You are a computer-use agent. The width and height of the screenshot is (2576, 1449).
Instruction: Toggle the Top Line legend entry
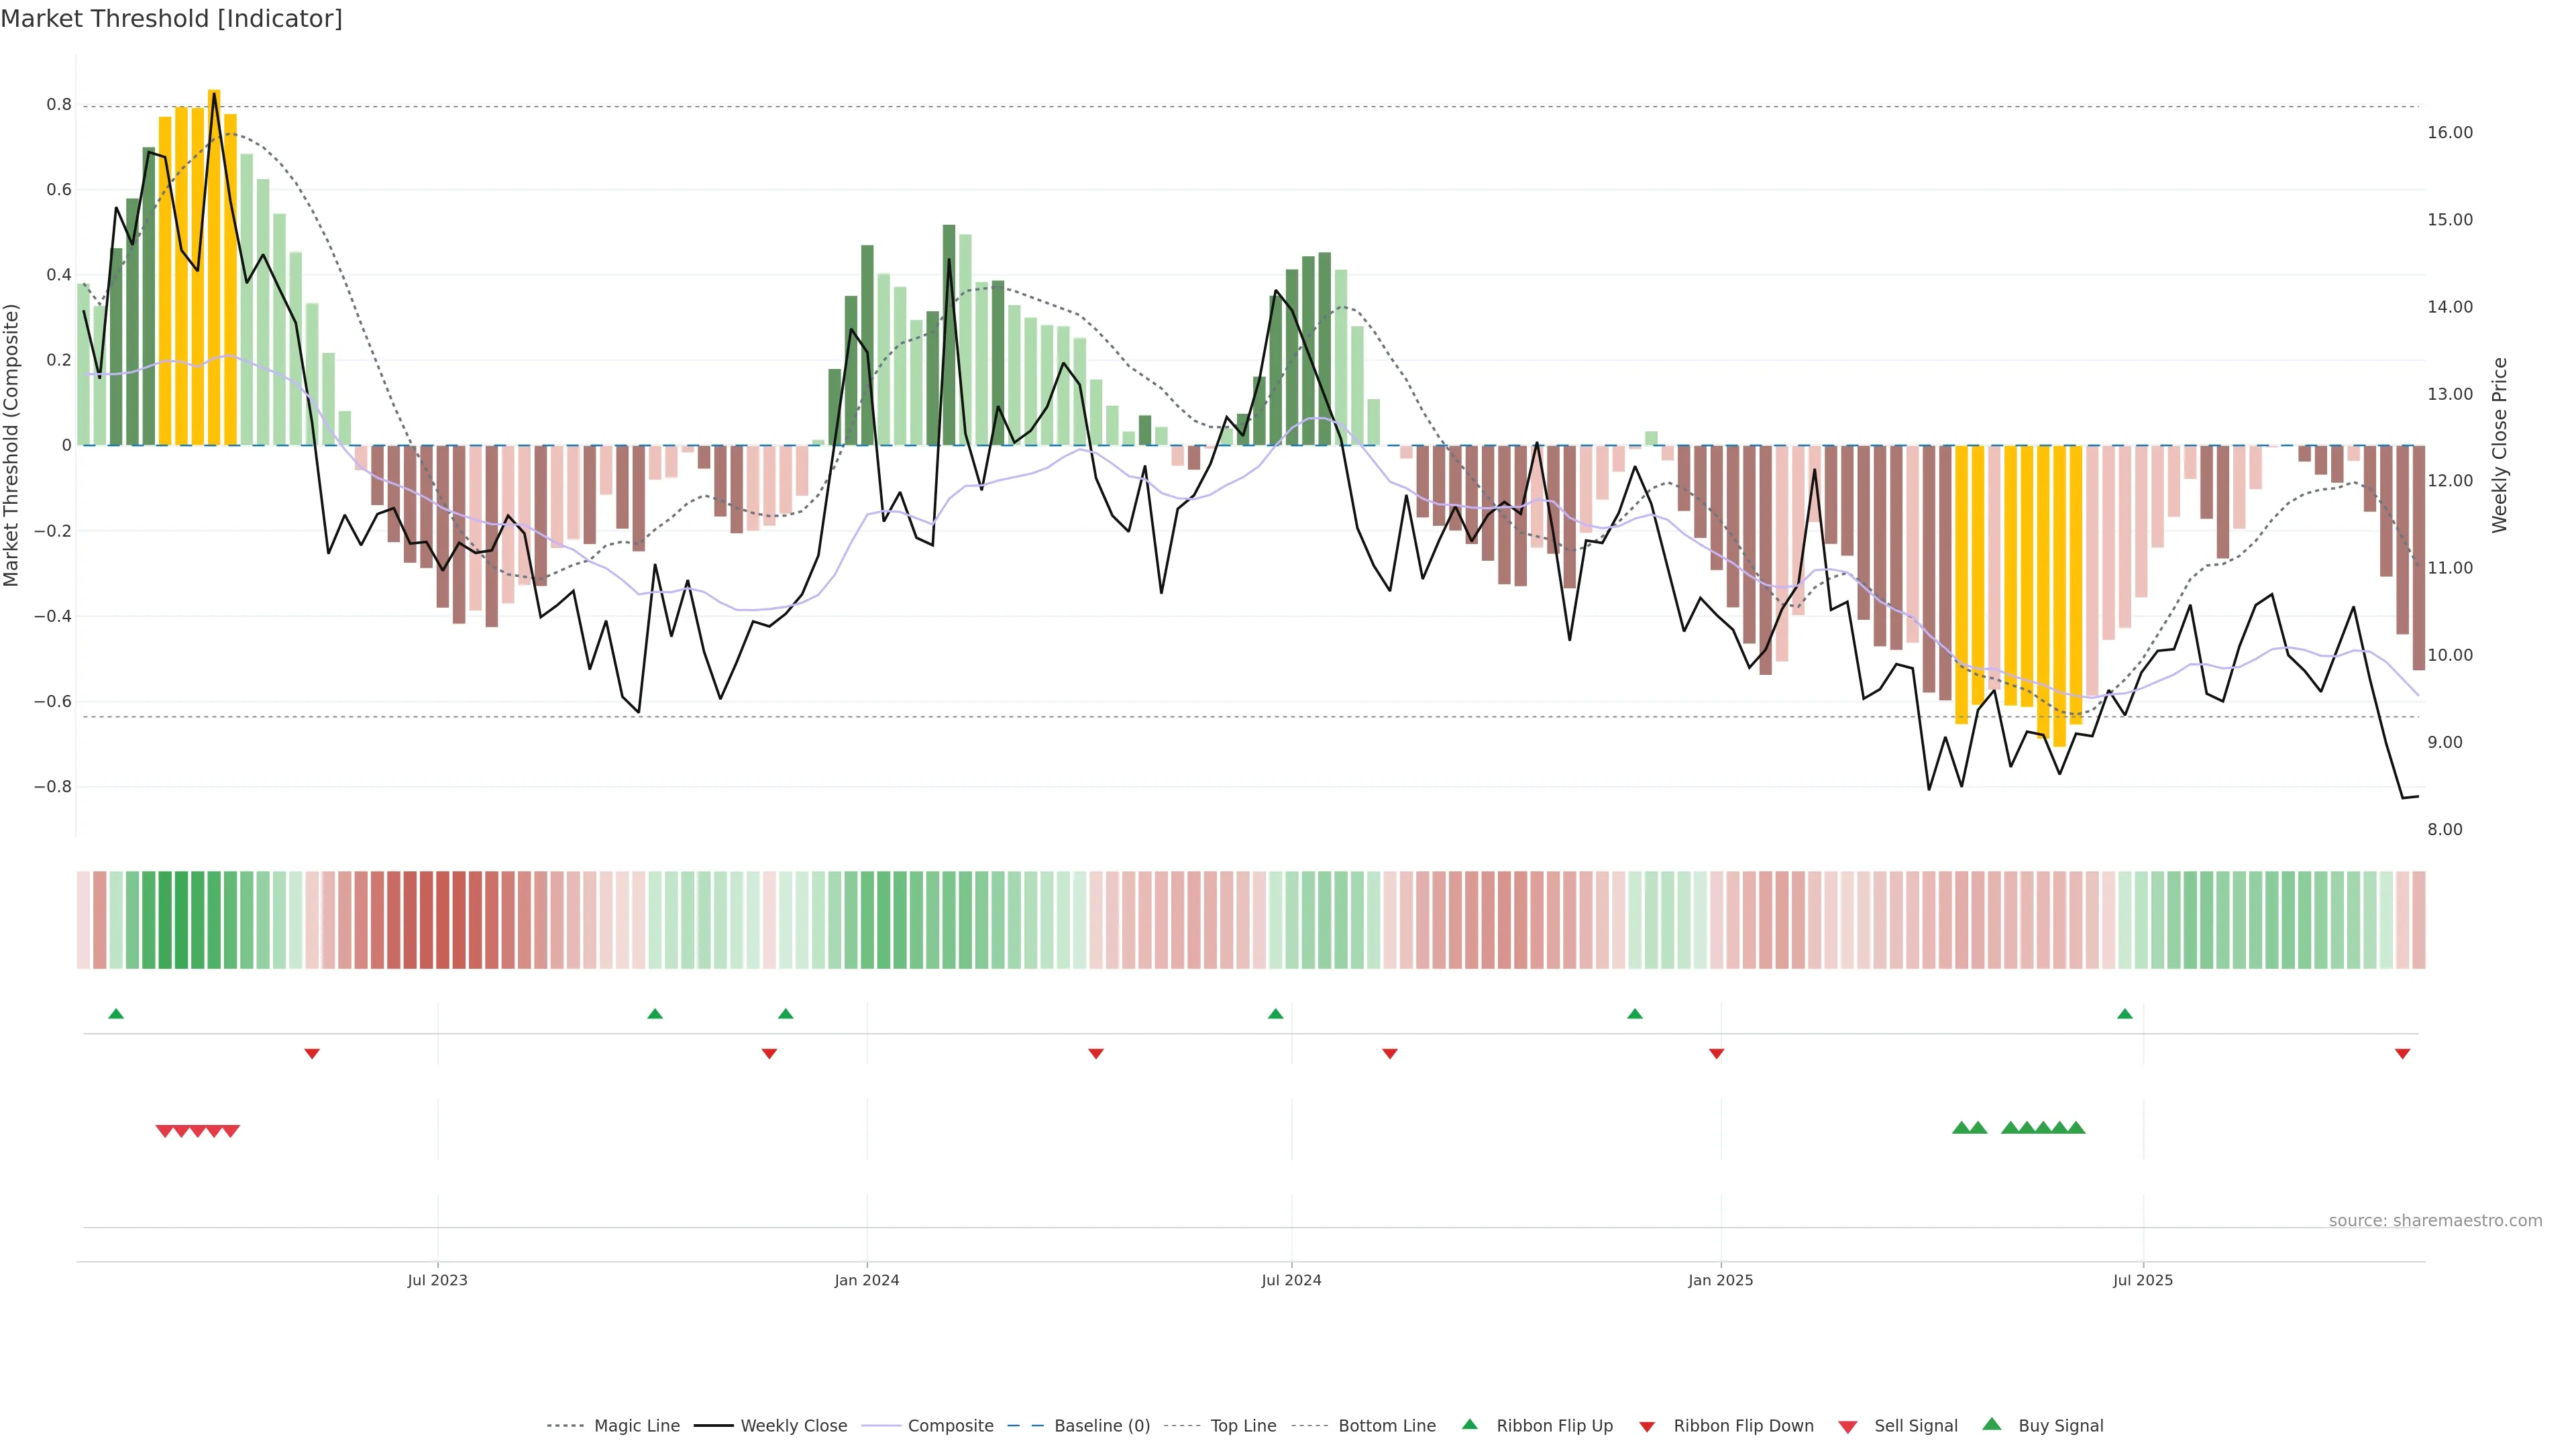click(x=1243, y=1426)
